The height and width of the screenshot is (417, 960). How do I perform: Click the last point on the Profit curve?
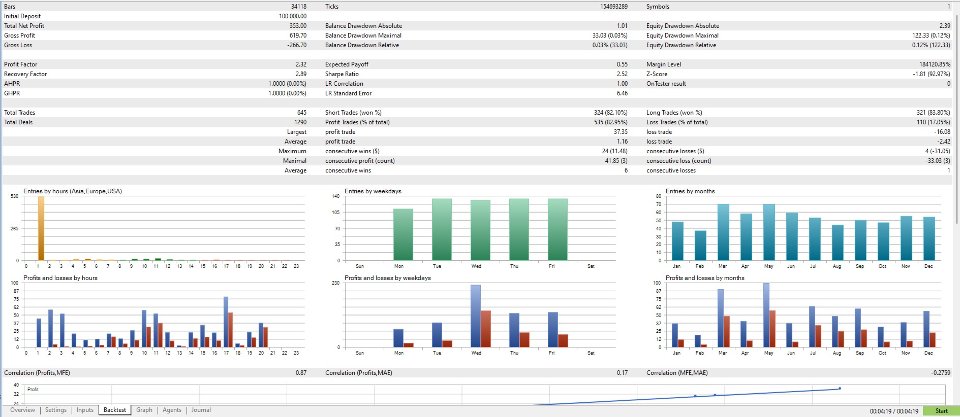tap(839, 388)
